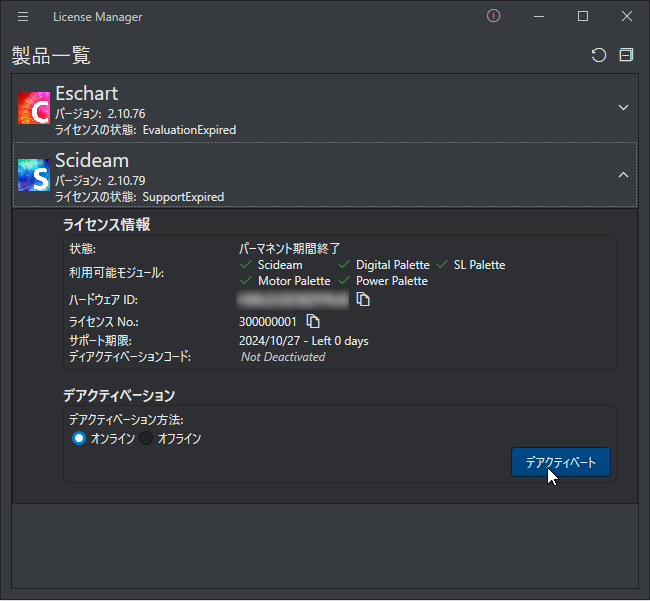Click version text 2.10.76
The image size is (650, 601).
coord(126,114)
